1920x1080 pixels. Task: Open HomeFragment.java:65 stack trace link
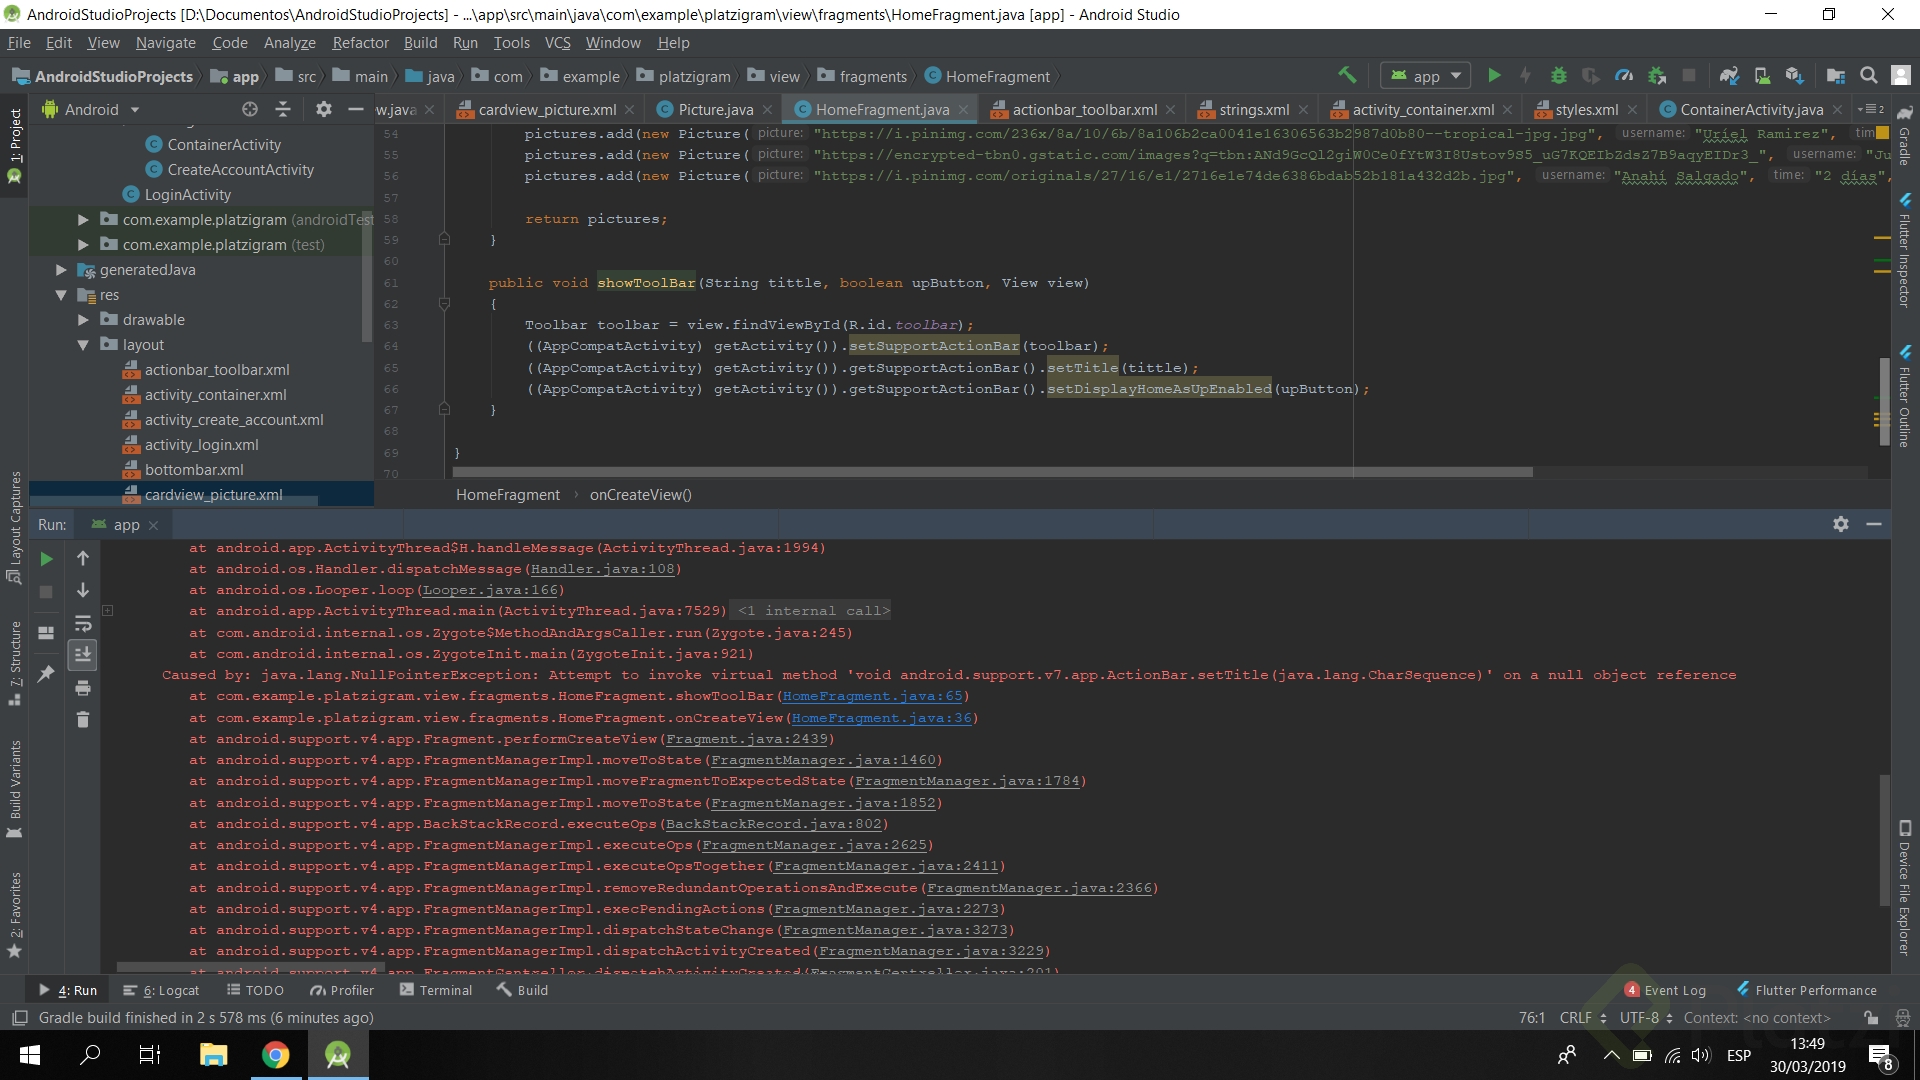coord(872,696)
